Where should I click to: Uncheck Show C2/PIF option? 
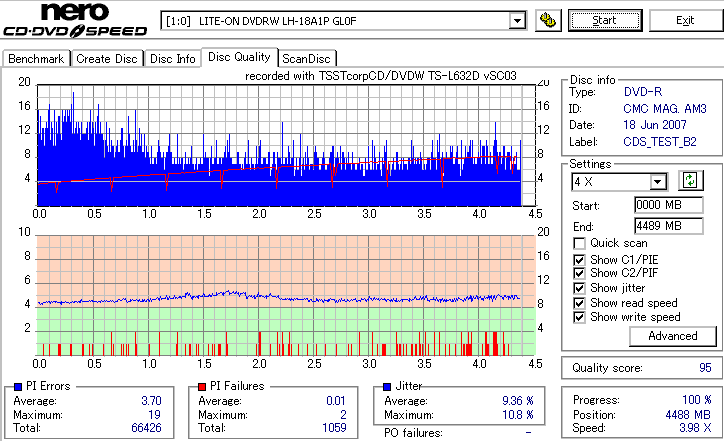click(579, 273)
